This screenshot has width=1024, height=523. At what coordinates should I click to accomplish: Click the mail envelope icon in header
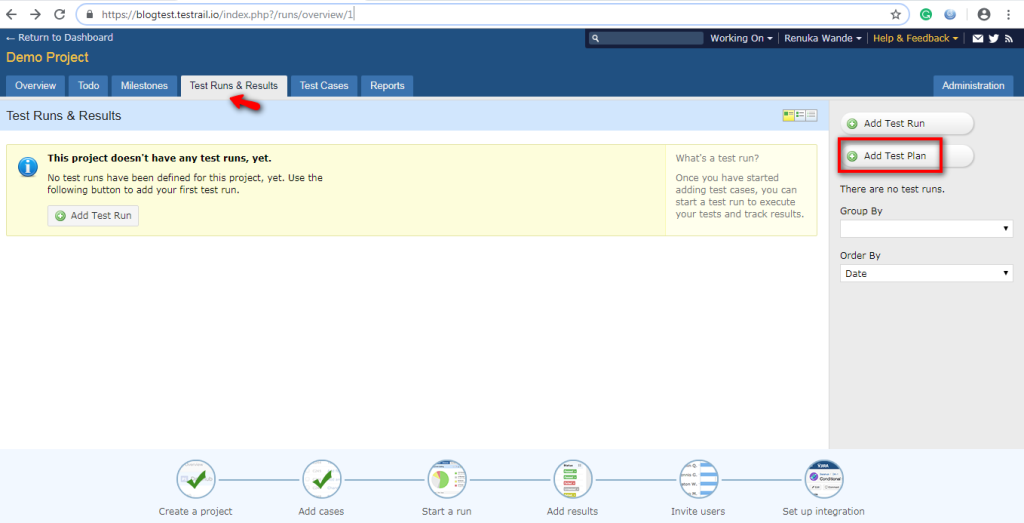(x=977, y=39)
